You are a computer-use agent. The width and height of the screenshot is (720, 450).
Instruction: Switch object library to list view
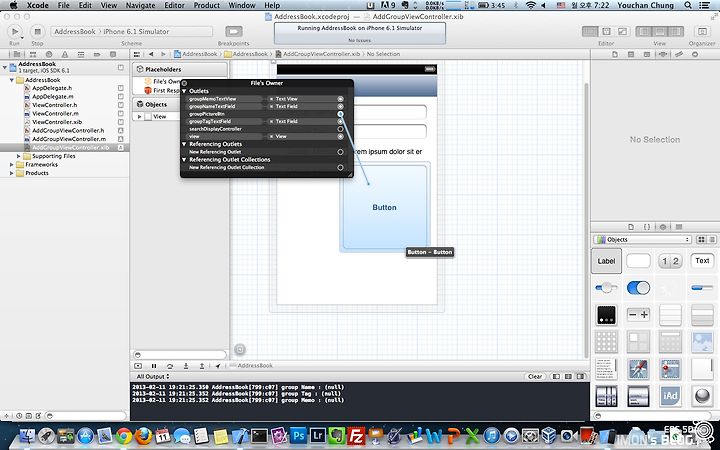click(x=712, y=240)
